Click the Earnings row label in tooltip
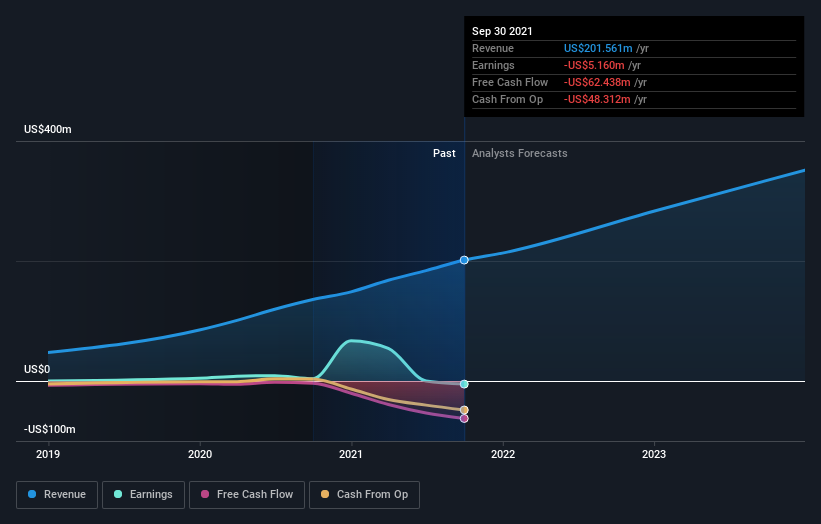 tap(493, 65)
